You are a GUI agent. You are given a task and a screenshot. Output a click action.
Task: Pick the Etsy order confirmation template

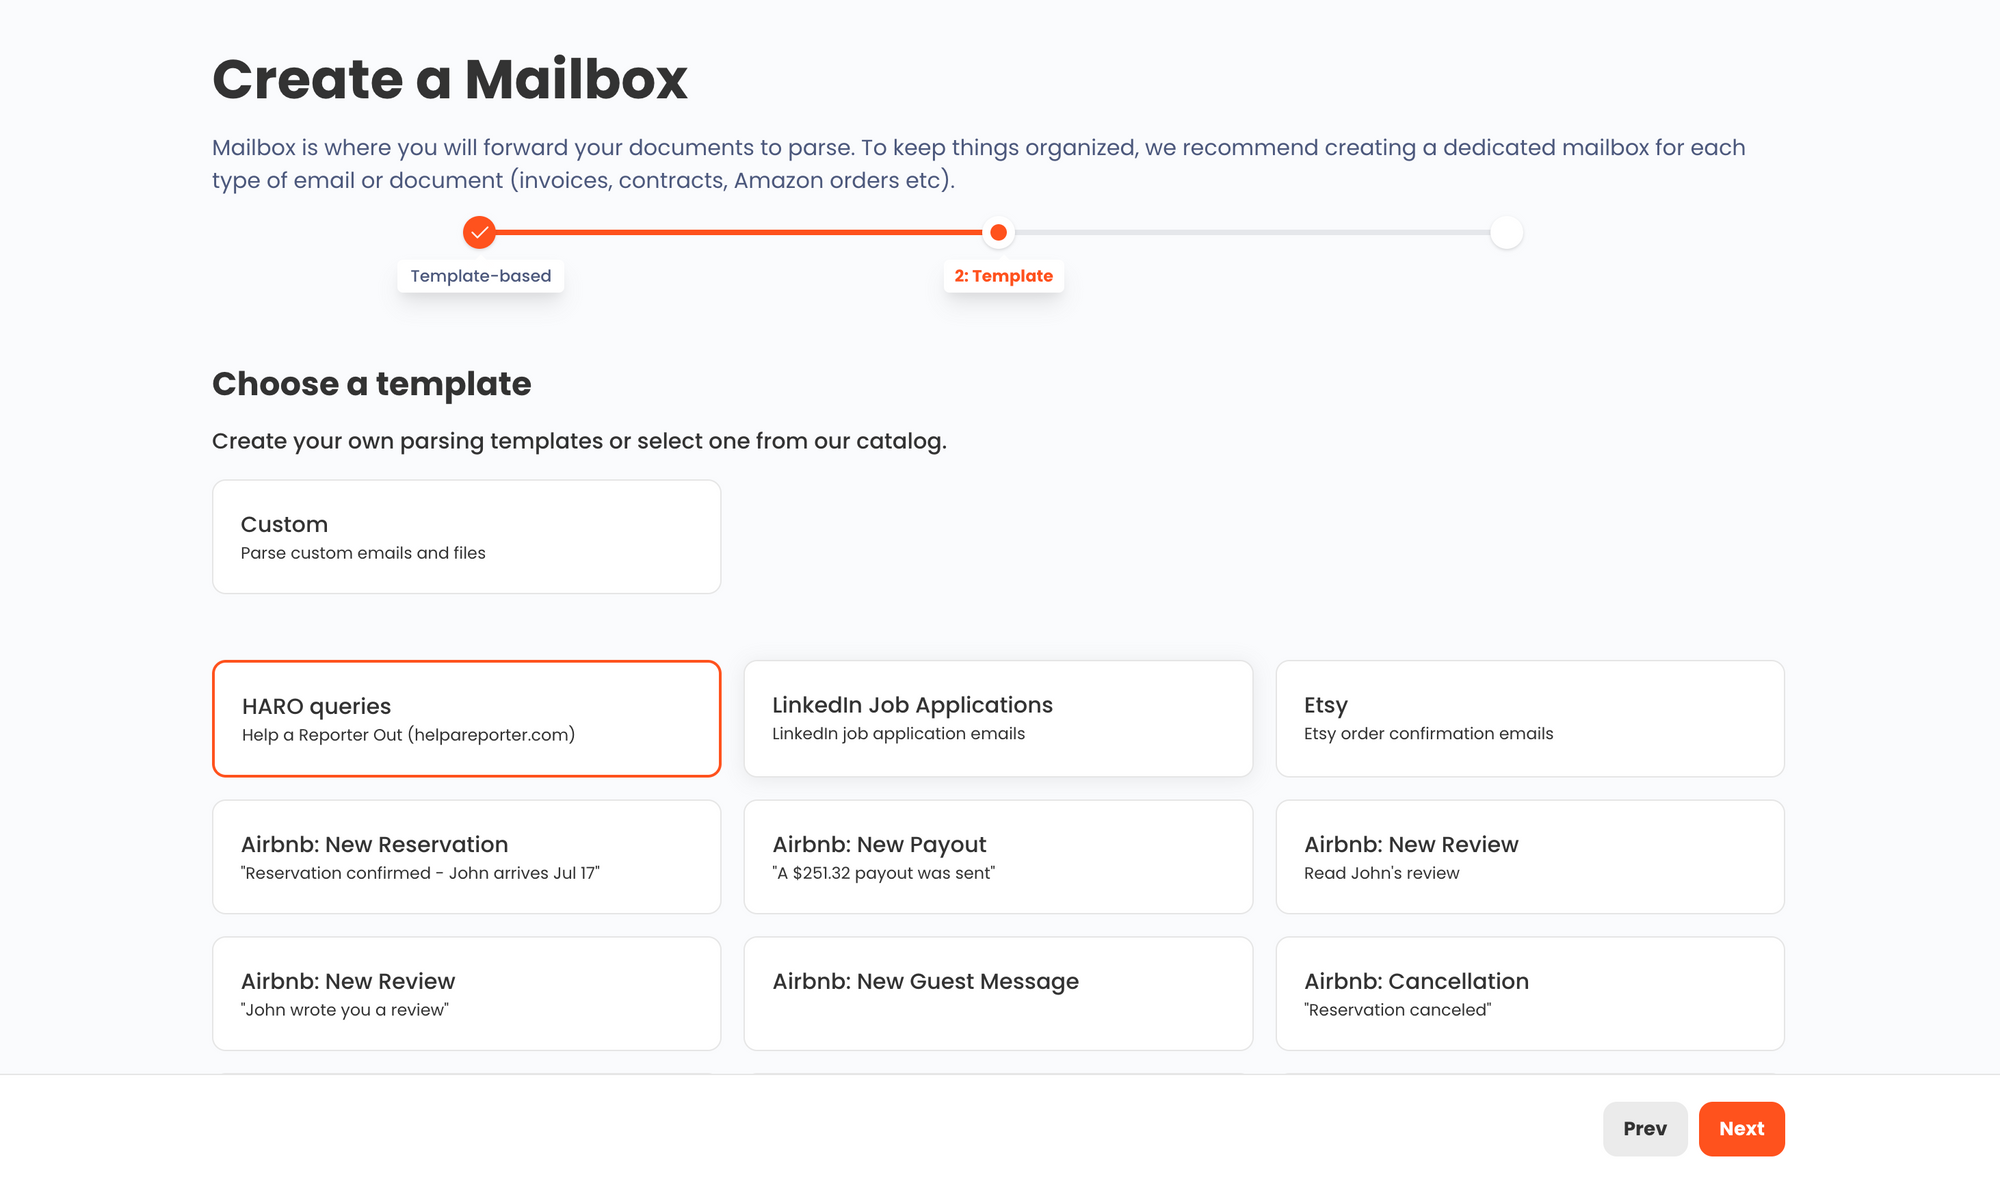tap(1530, 718)
